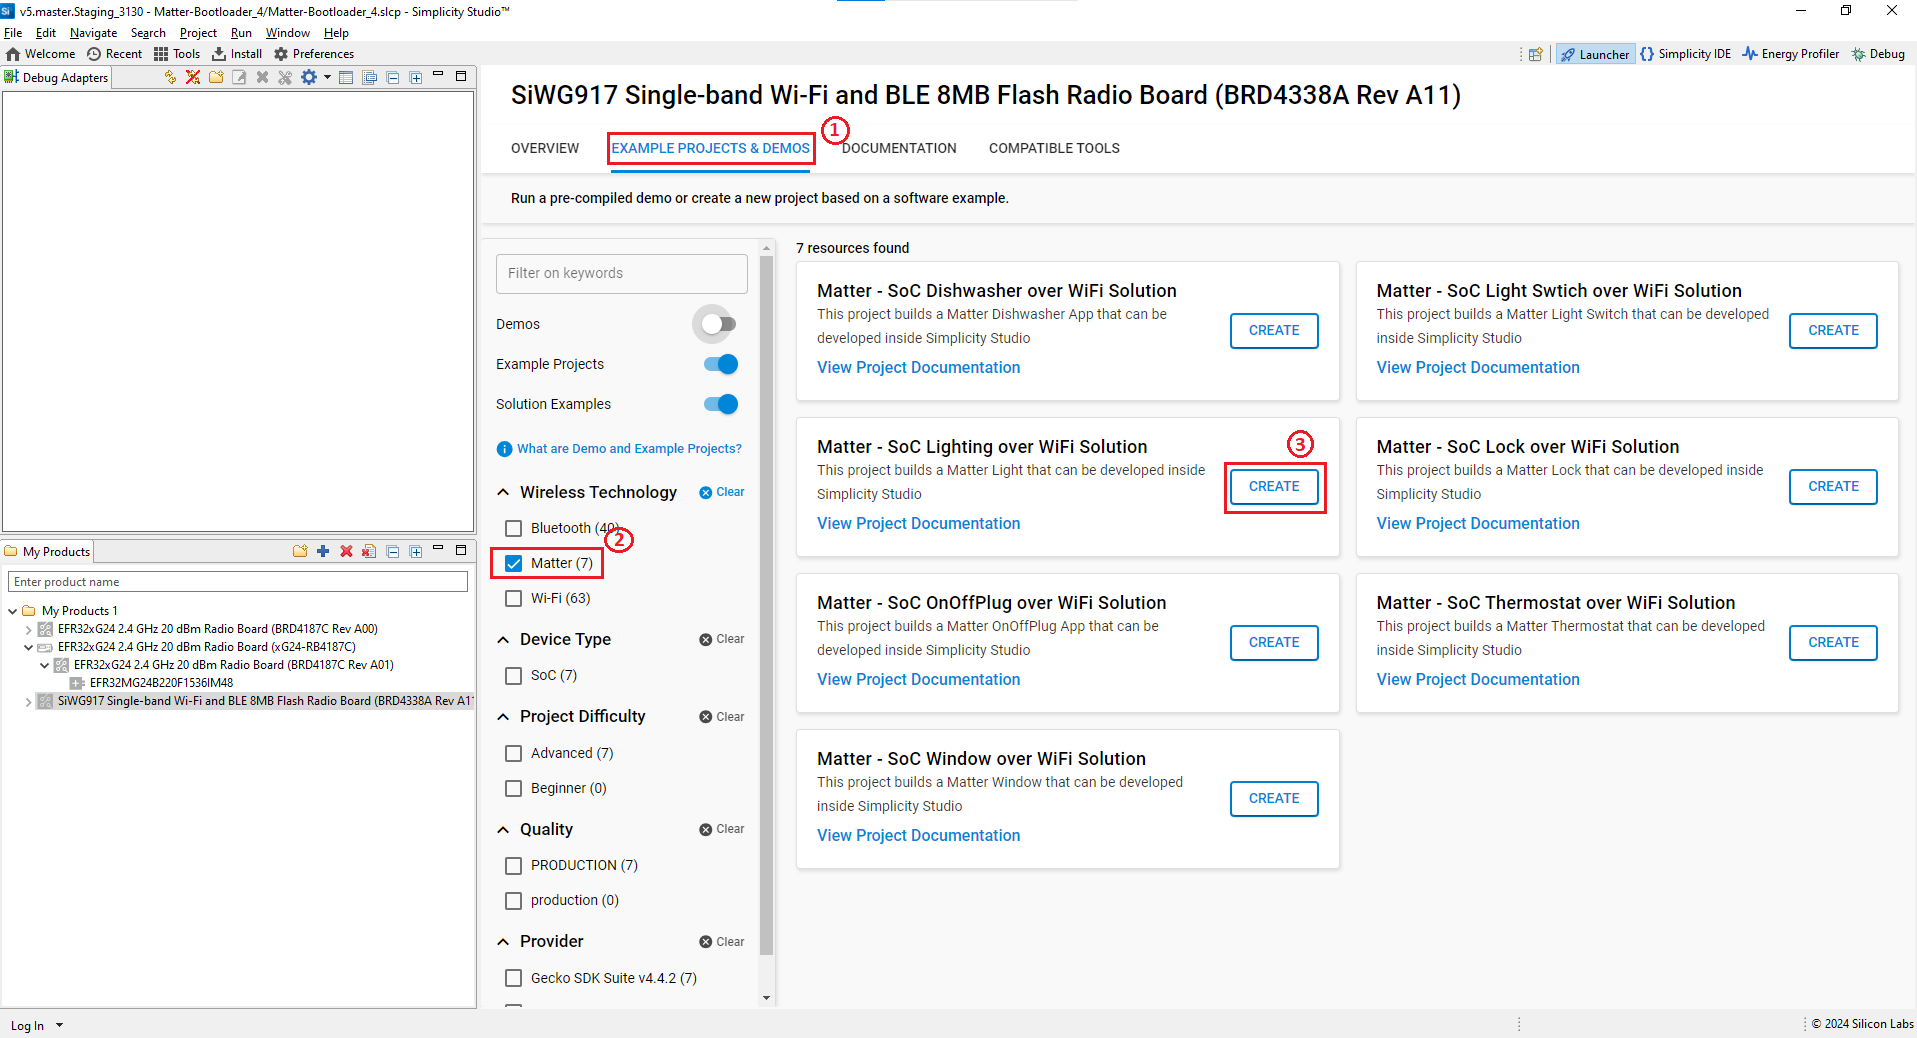Click the new folder icon in My Products

[300, 551]
